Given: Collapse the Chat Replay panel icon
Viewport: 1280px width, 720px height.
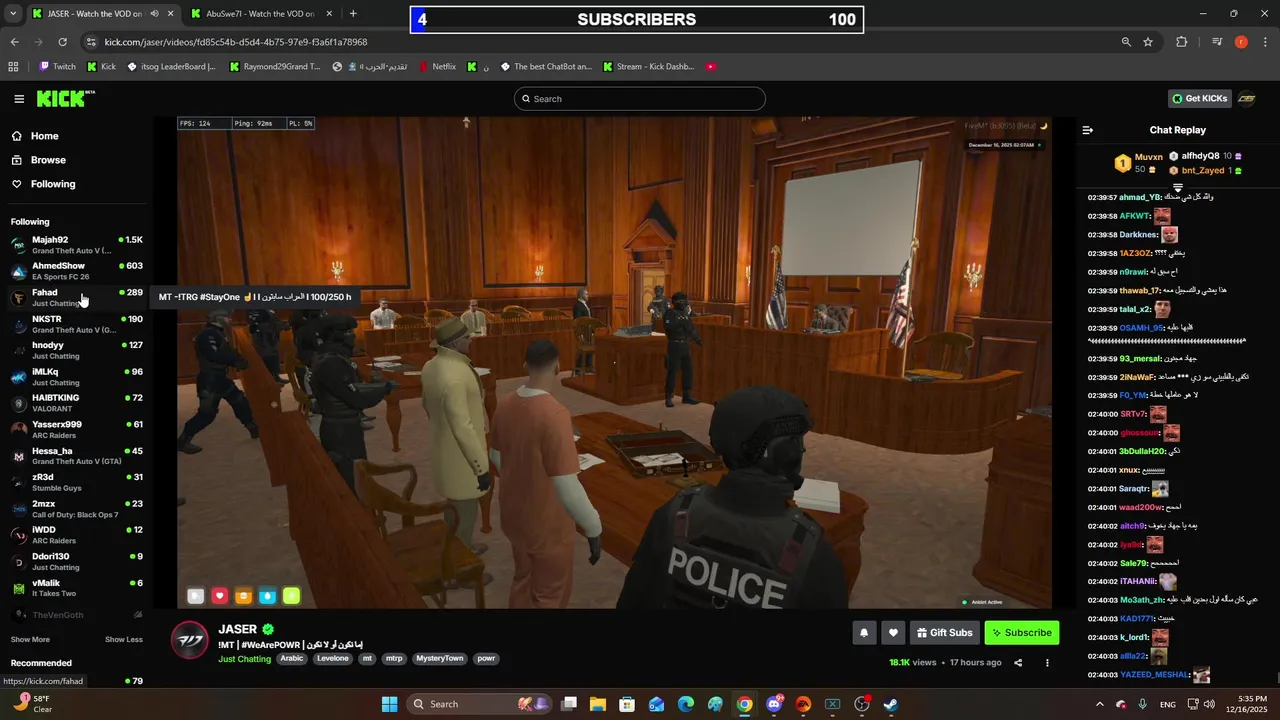Looking at the screenshot, I should coord(1088,130).
